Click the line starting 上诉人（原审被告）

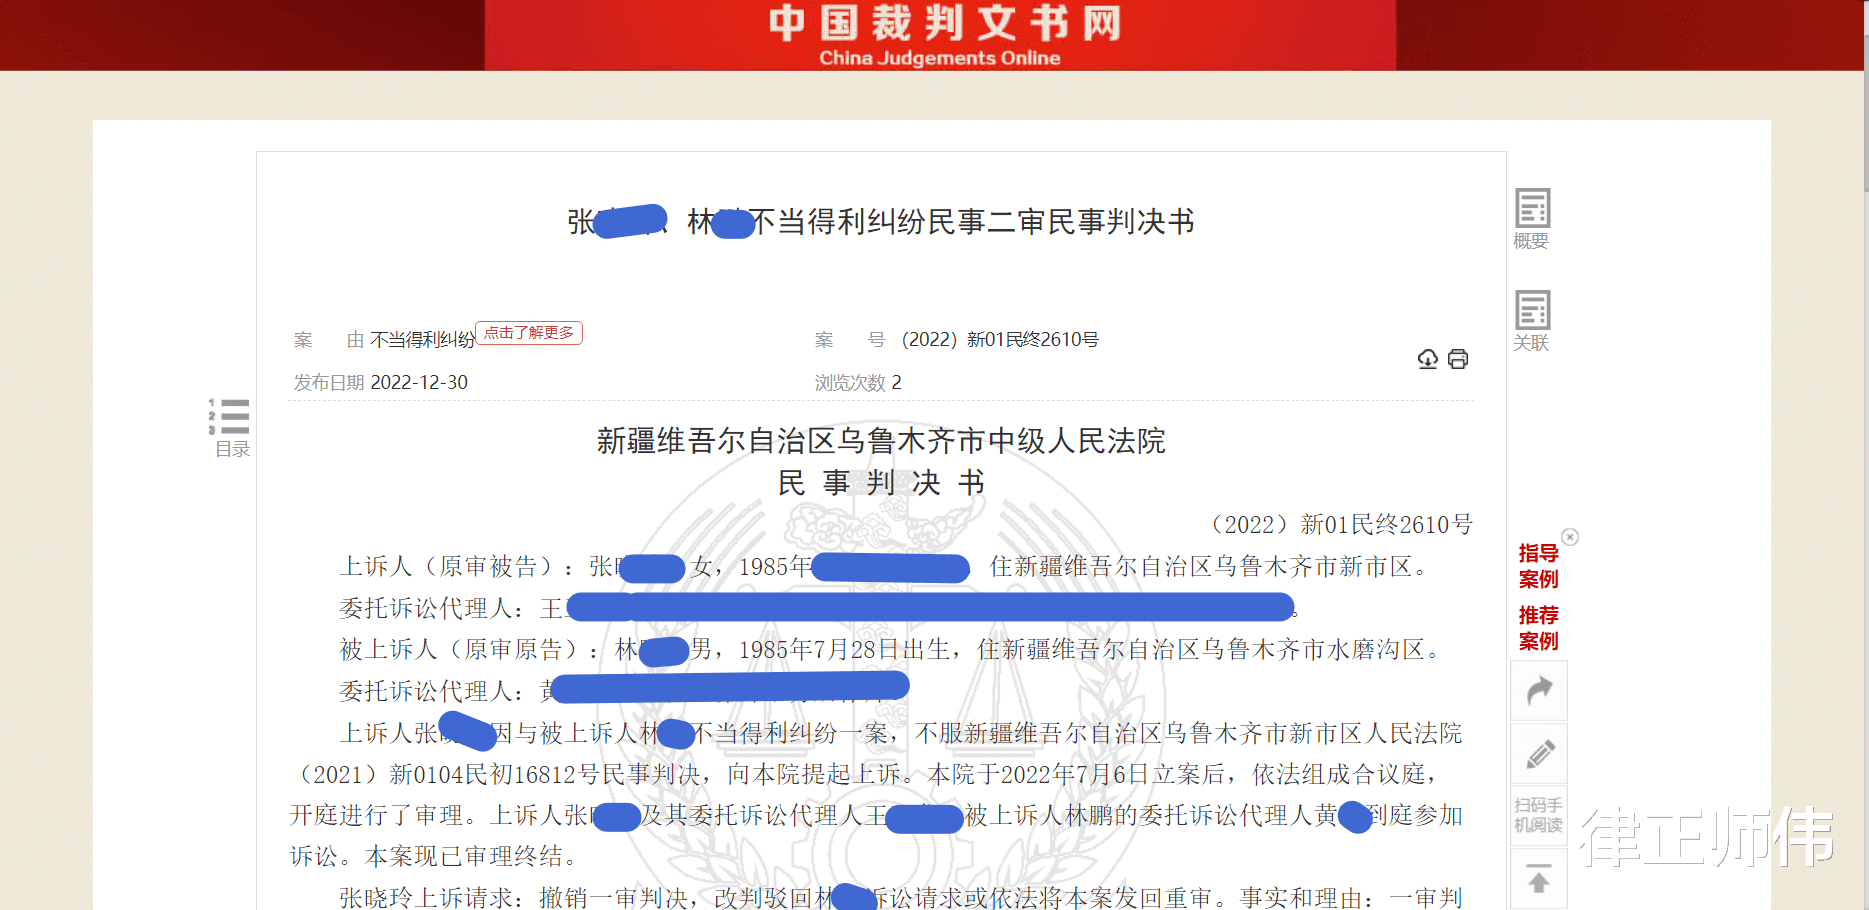pos(884,567)
